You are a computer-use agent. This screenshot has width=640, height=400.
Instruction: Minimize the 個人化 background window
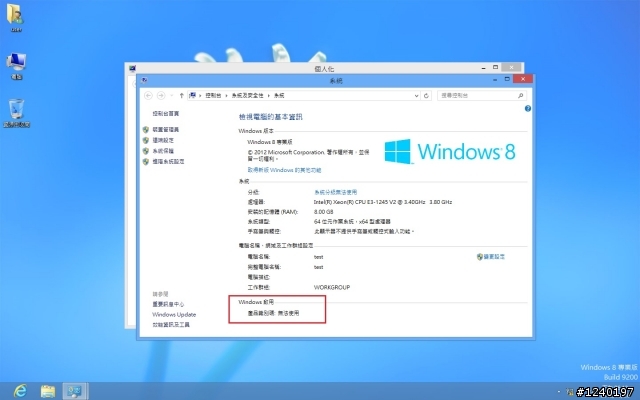(484, 68)
